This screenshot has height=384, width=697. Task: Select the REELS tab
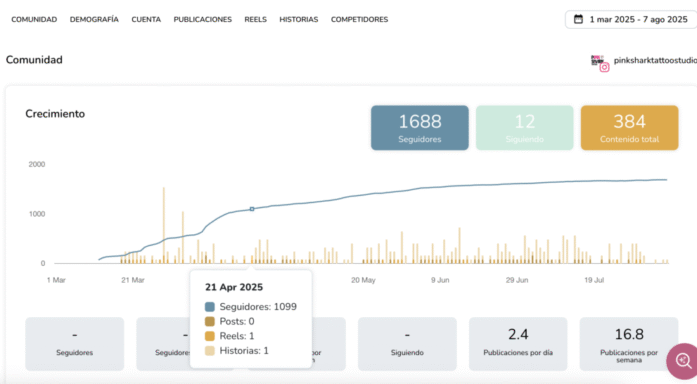tap(256, 20)
